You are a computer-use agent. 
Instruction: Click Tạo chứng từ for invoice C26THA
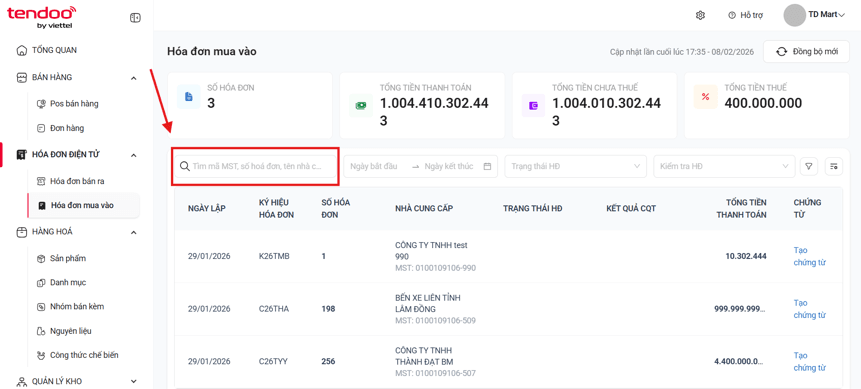(x=809, y=309)
